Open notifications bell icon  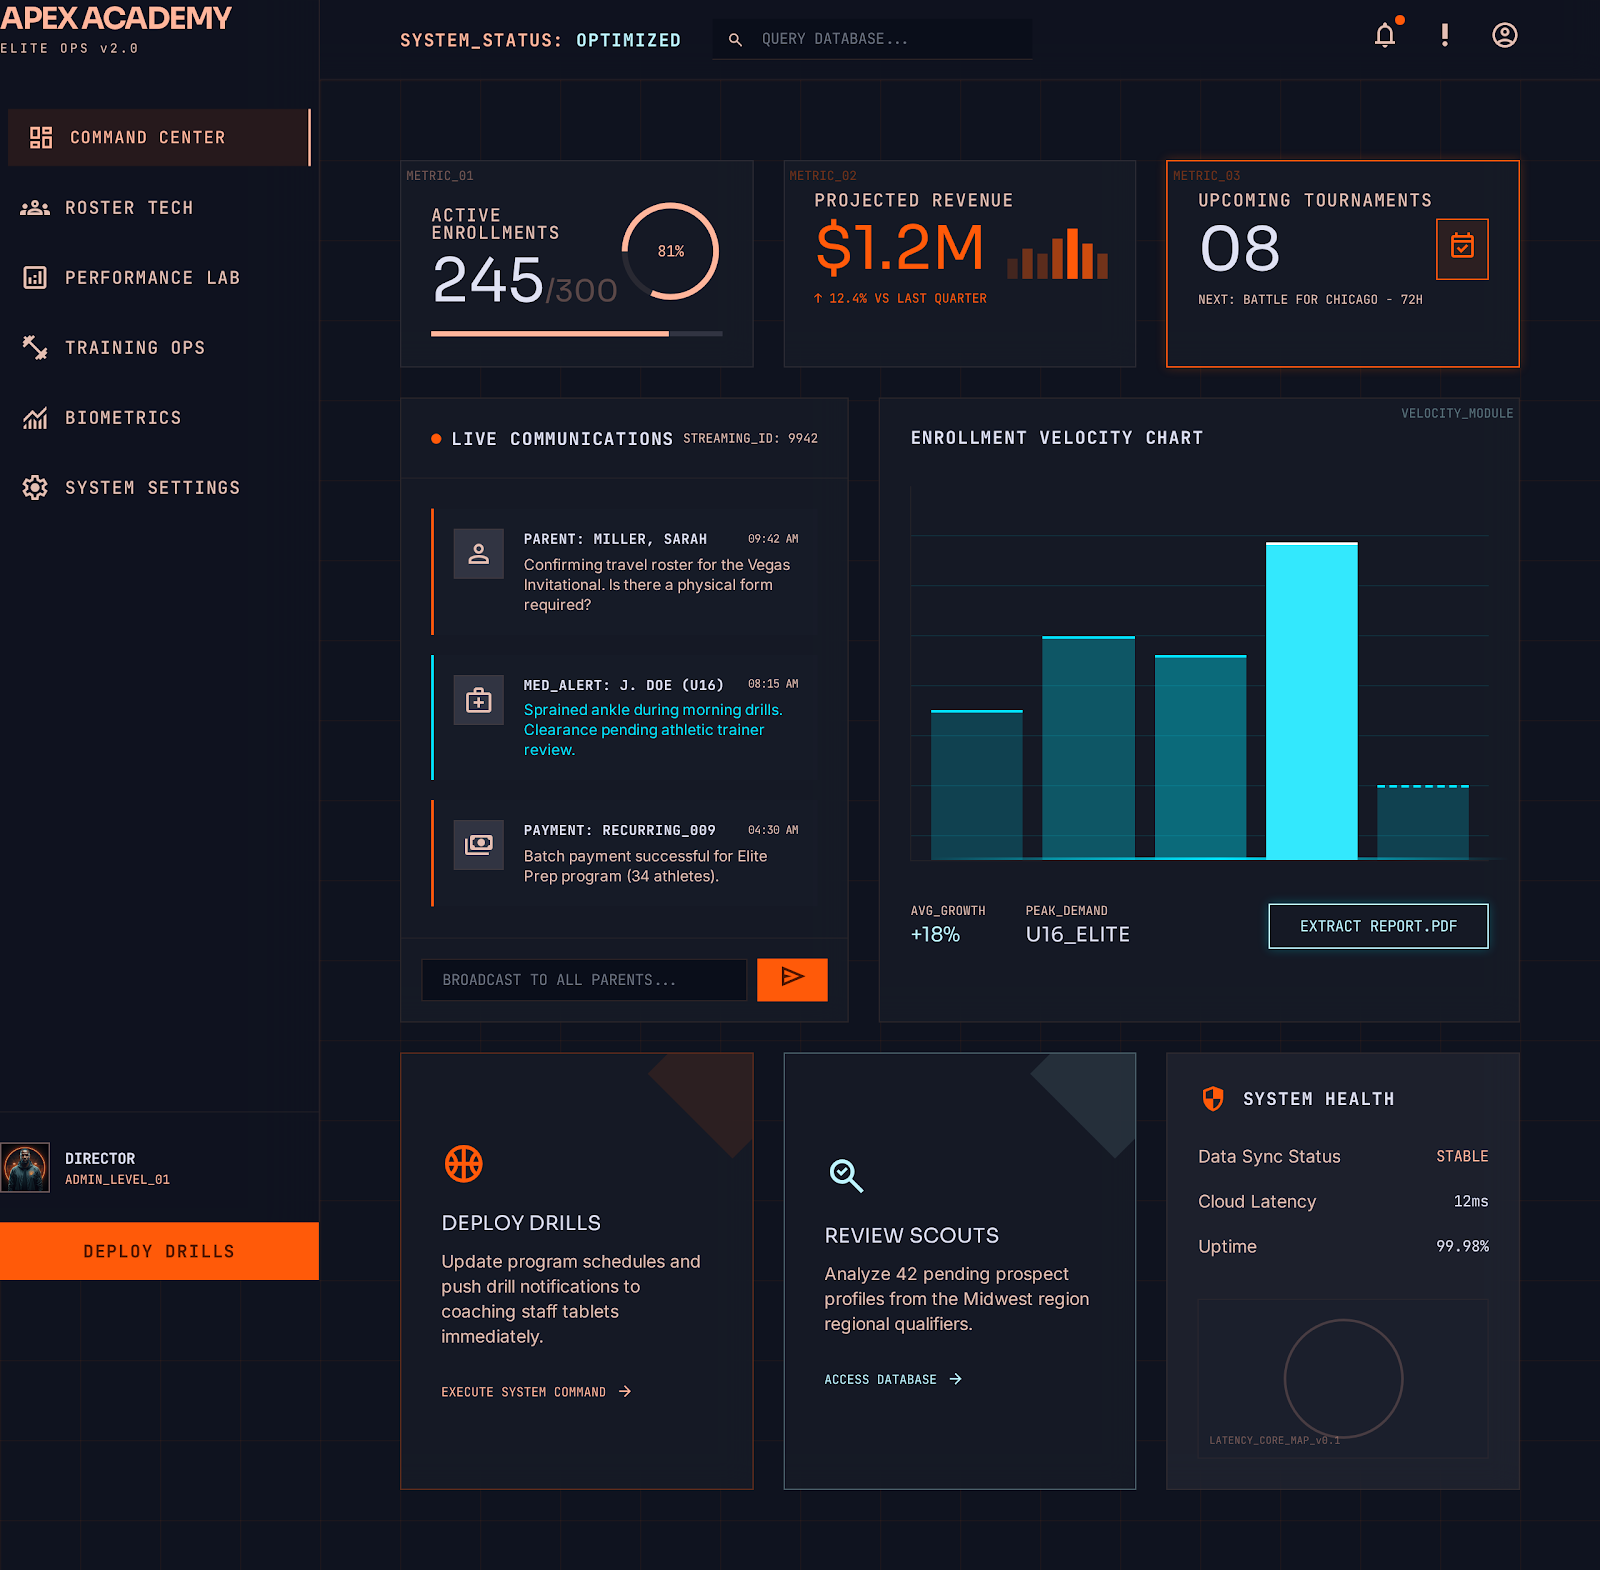pos(1385,36)
